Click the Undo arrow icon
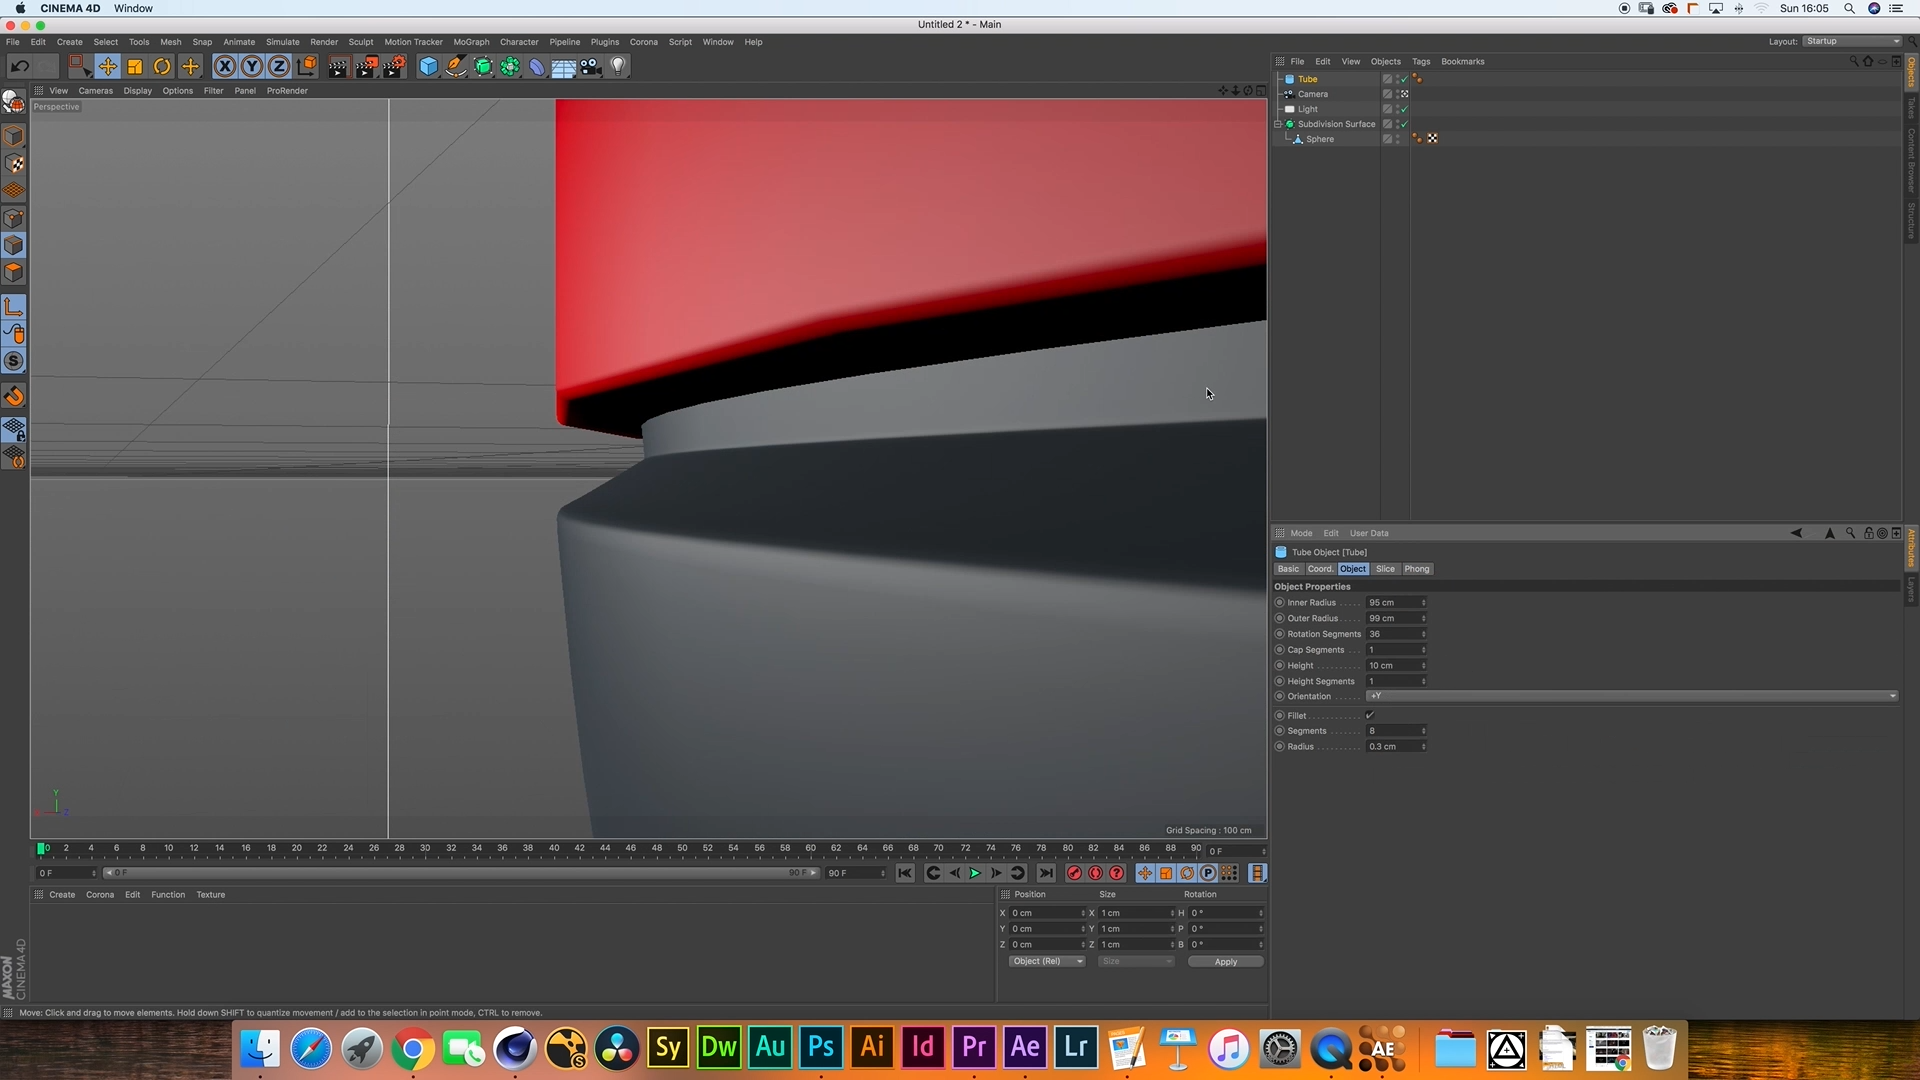The image size is (1920, 1080). 19,67
